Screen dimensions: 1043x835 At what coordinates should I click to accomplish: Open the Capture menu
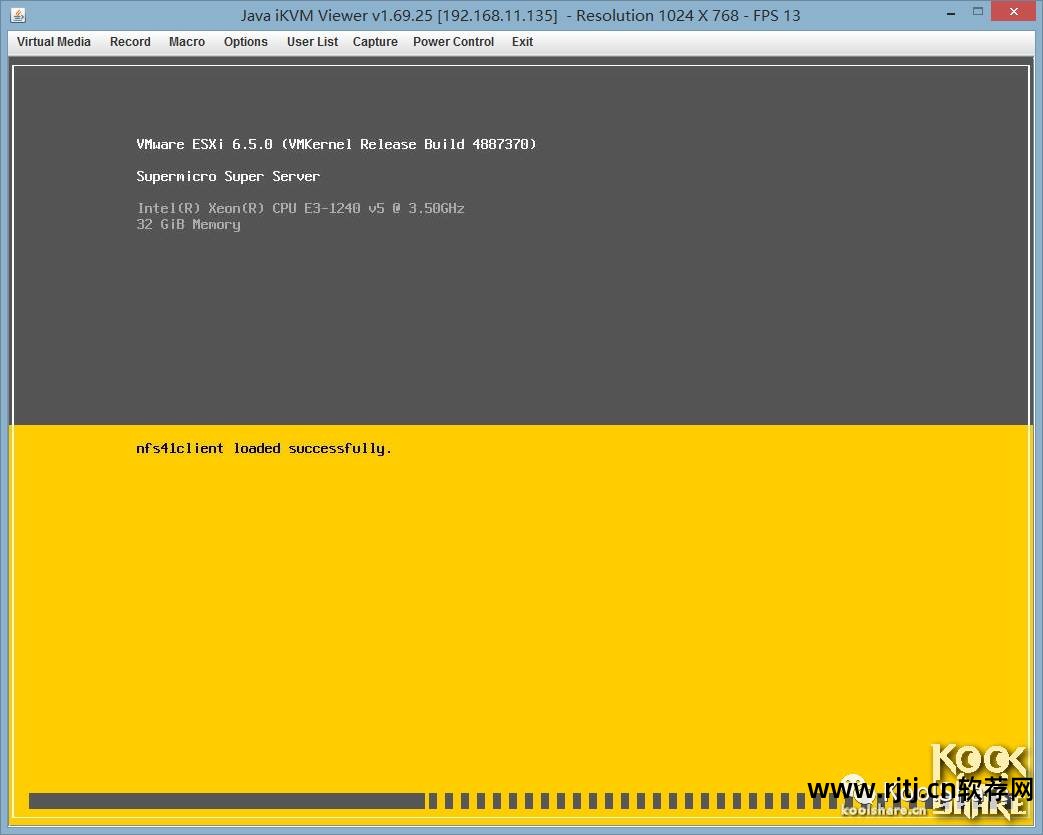tap(375, 42)
